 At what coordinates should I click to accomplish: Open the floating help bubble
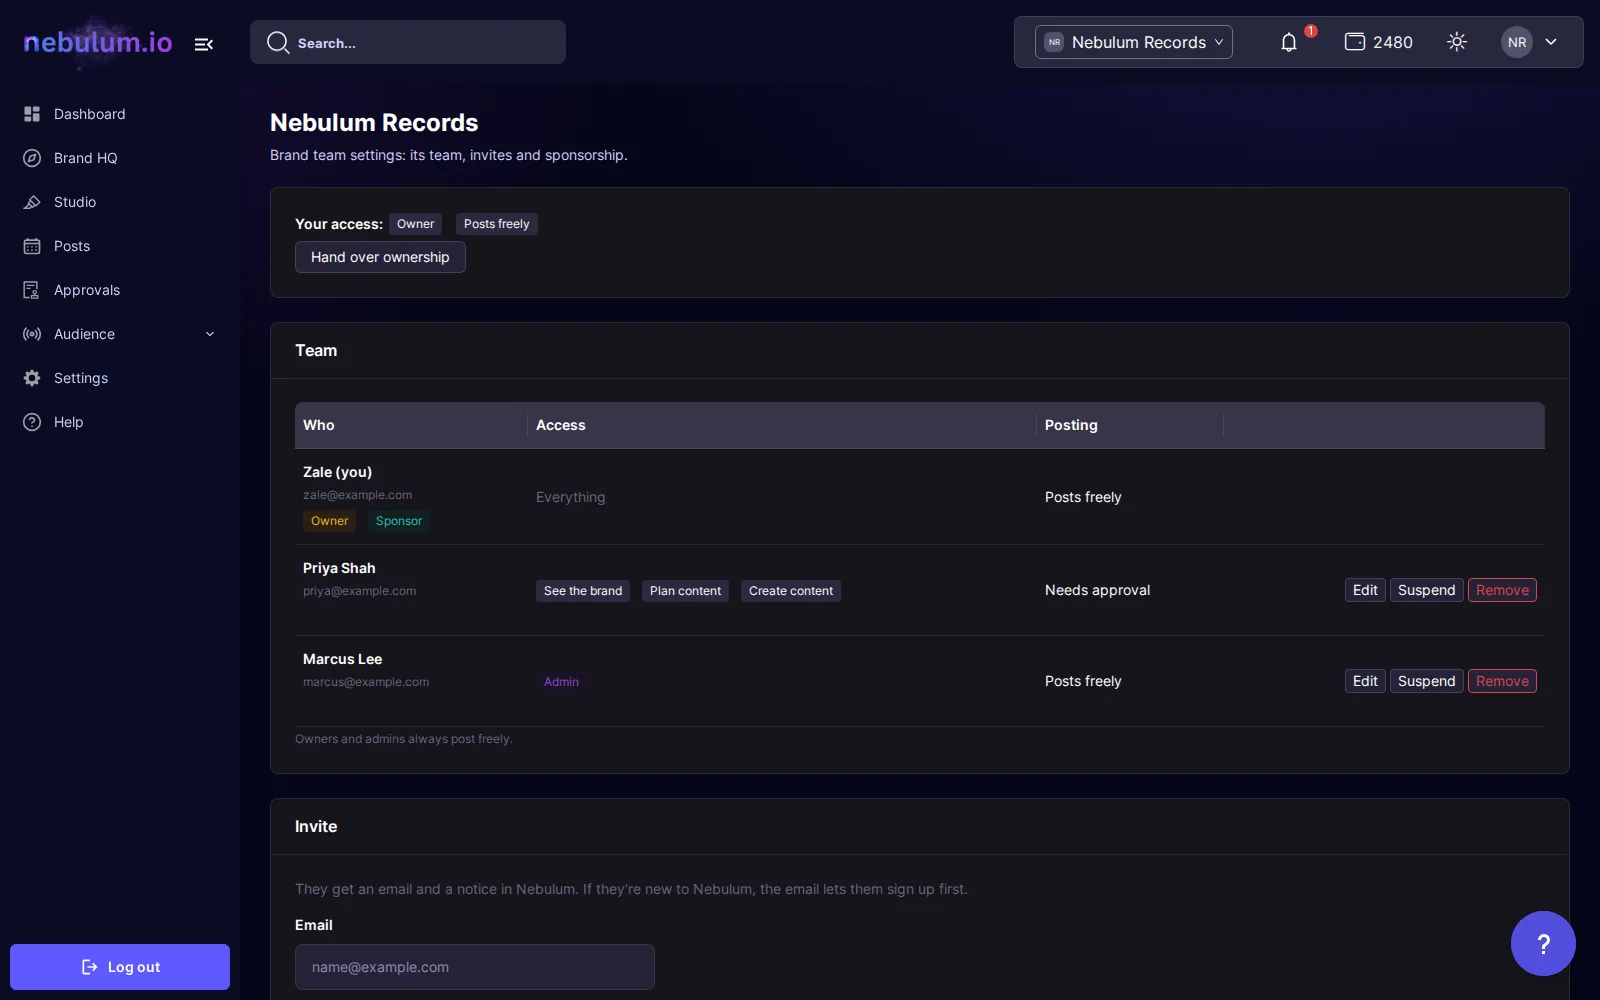click(x=1543, y=943)
